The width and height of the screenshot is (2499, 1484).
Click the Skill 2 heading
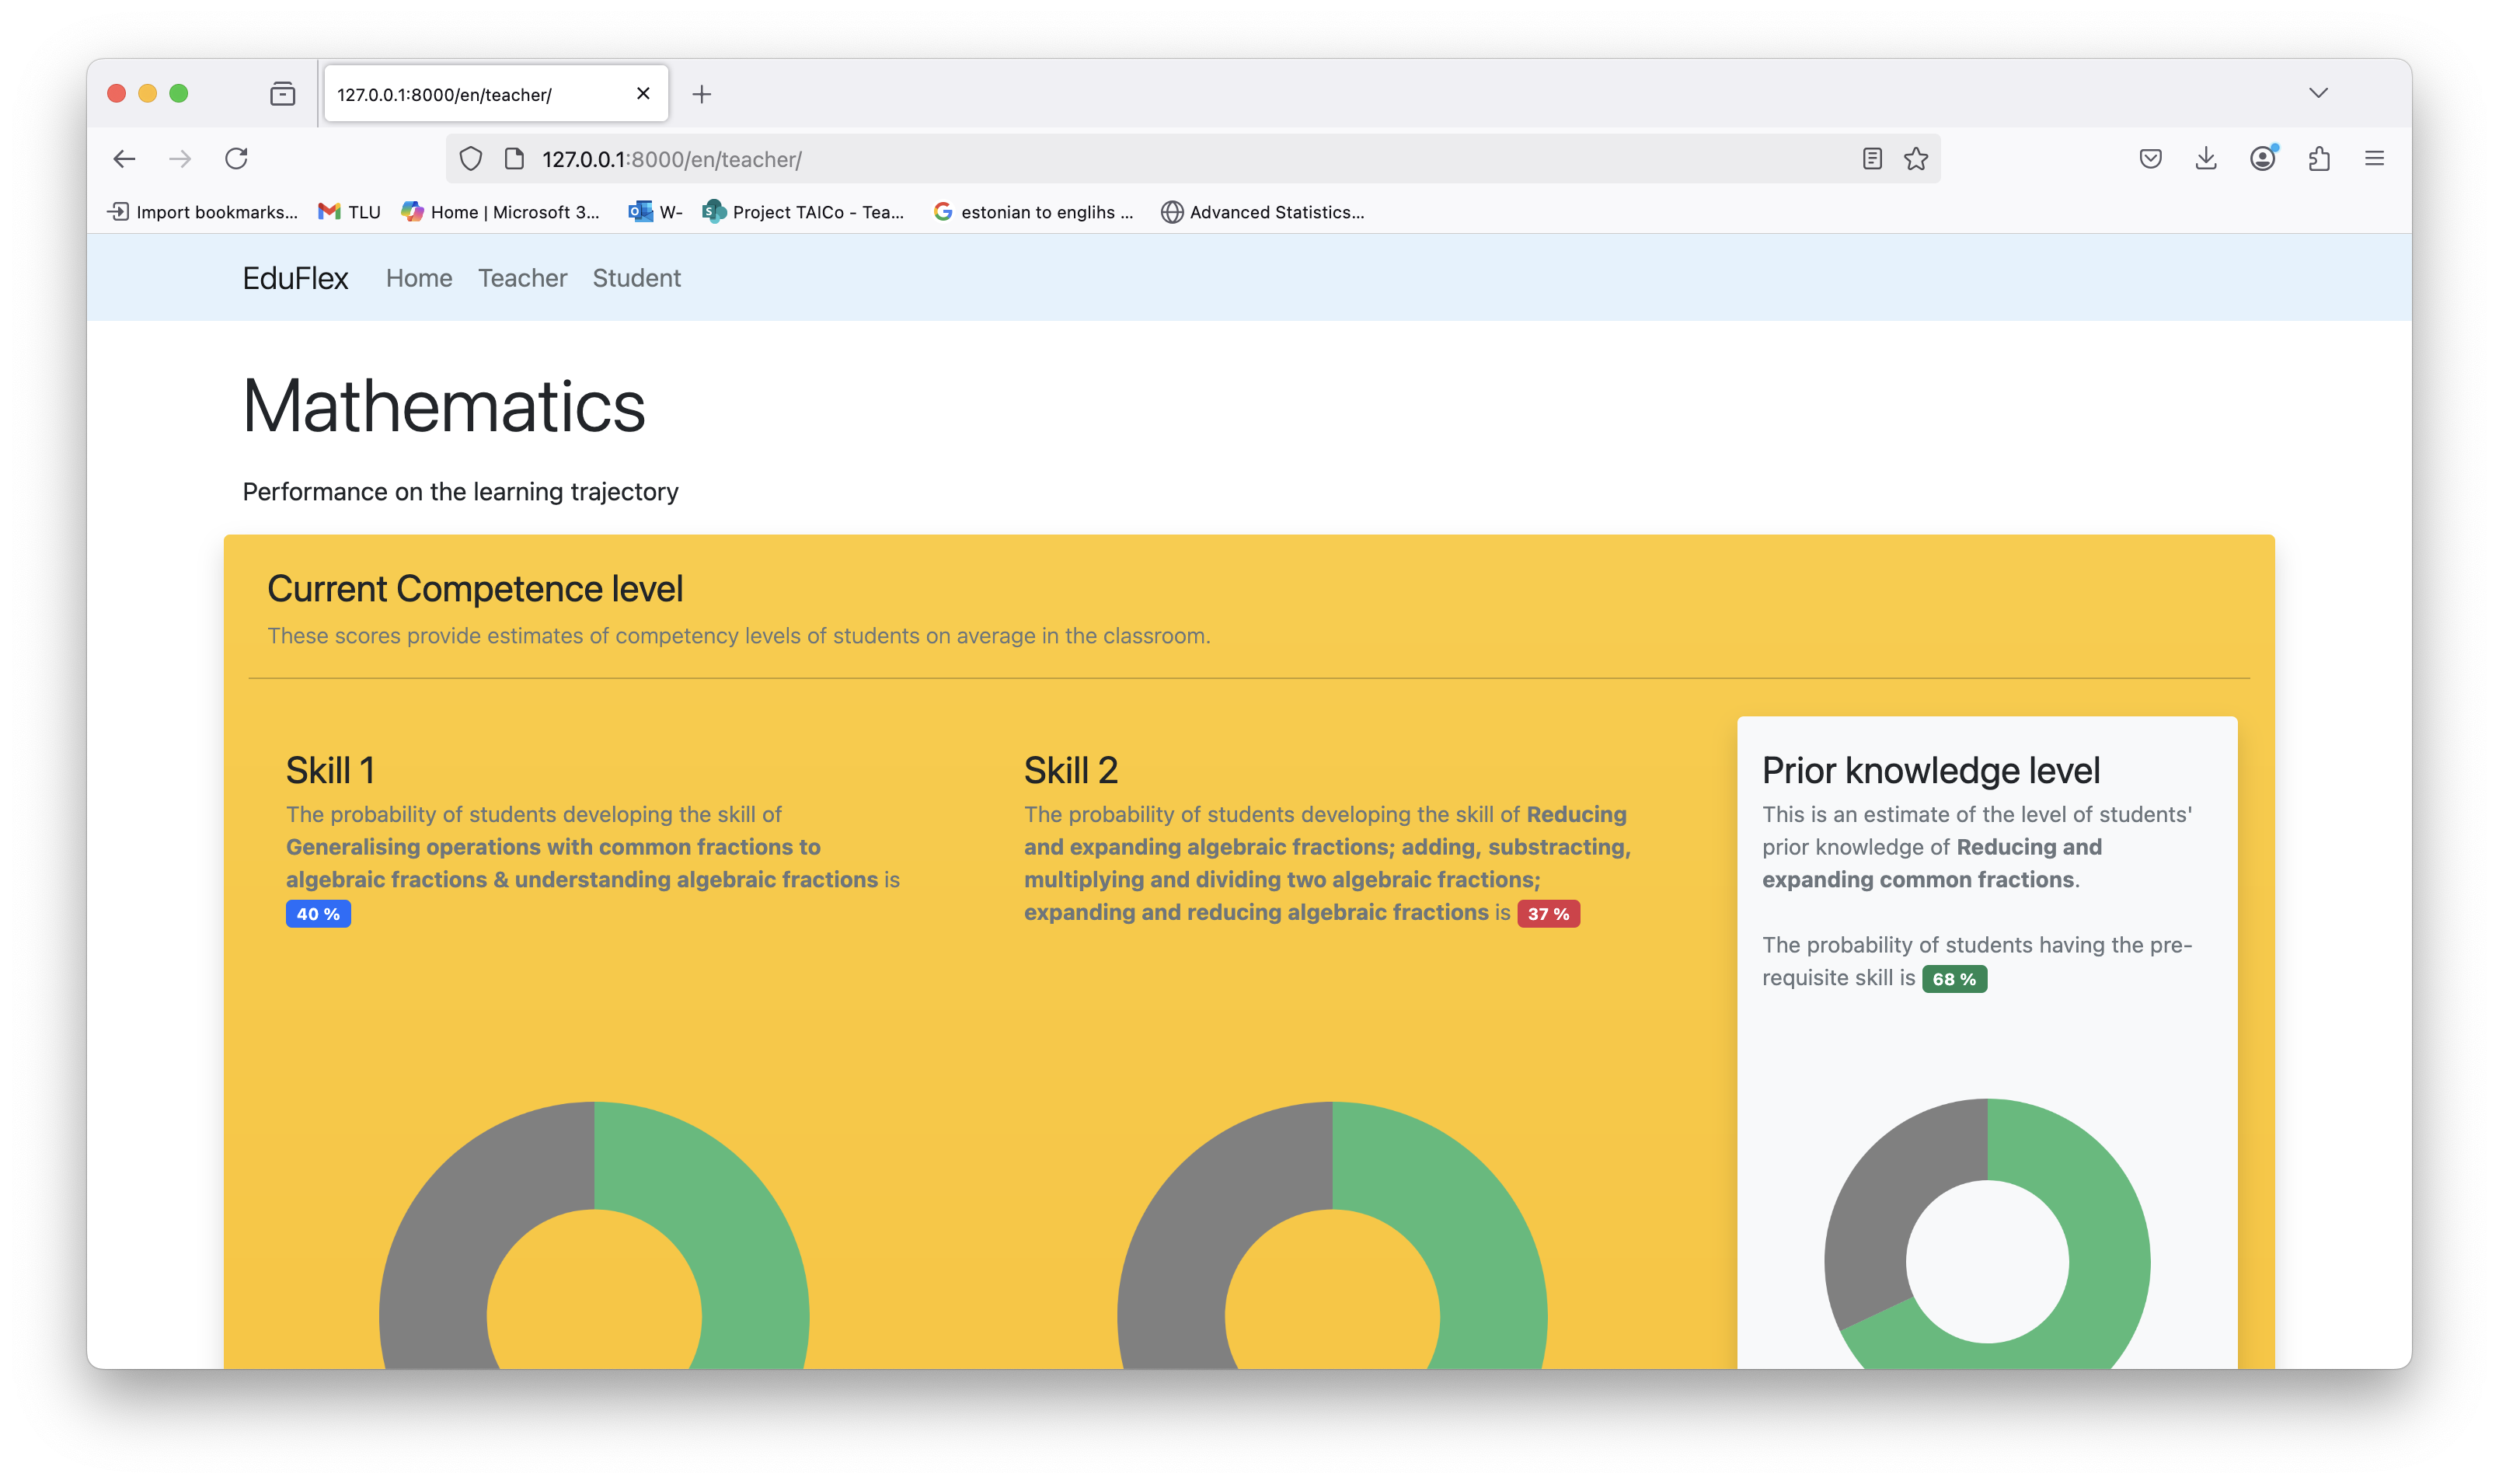point(1070,770)
